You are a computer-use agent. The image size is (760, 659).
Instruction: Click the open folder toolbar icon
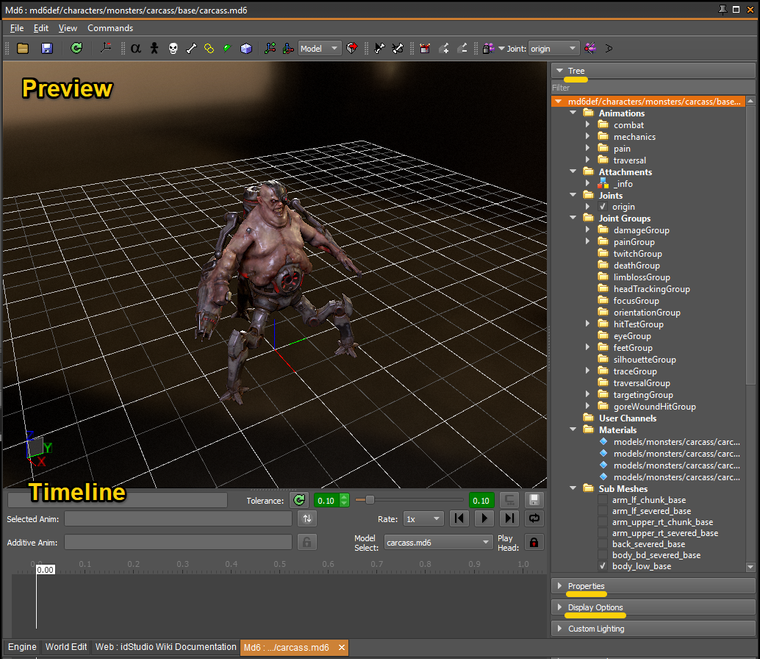[x=23, y=48]
